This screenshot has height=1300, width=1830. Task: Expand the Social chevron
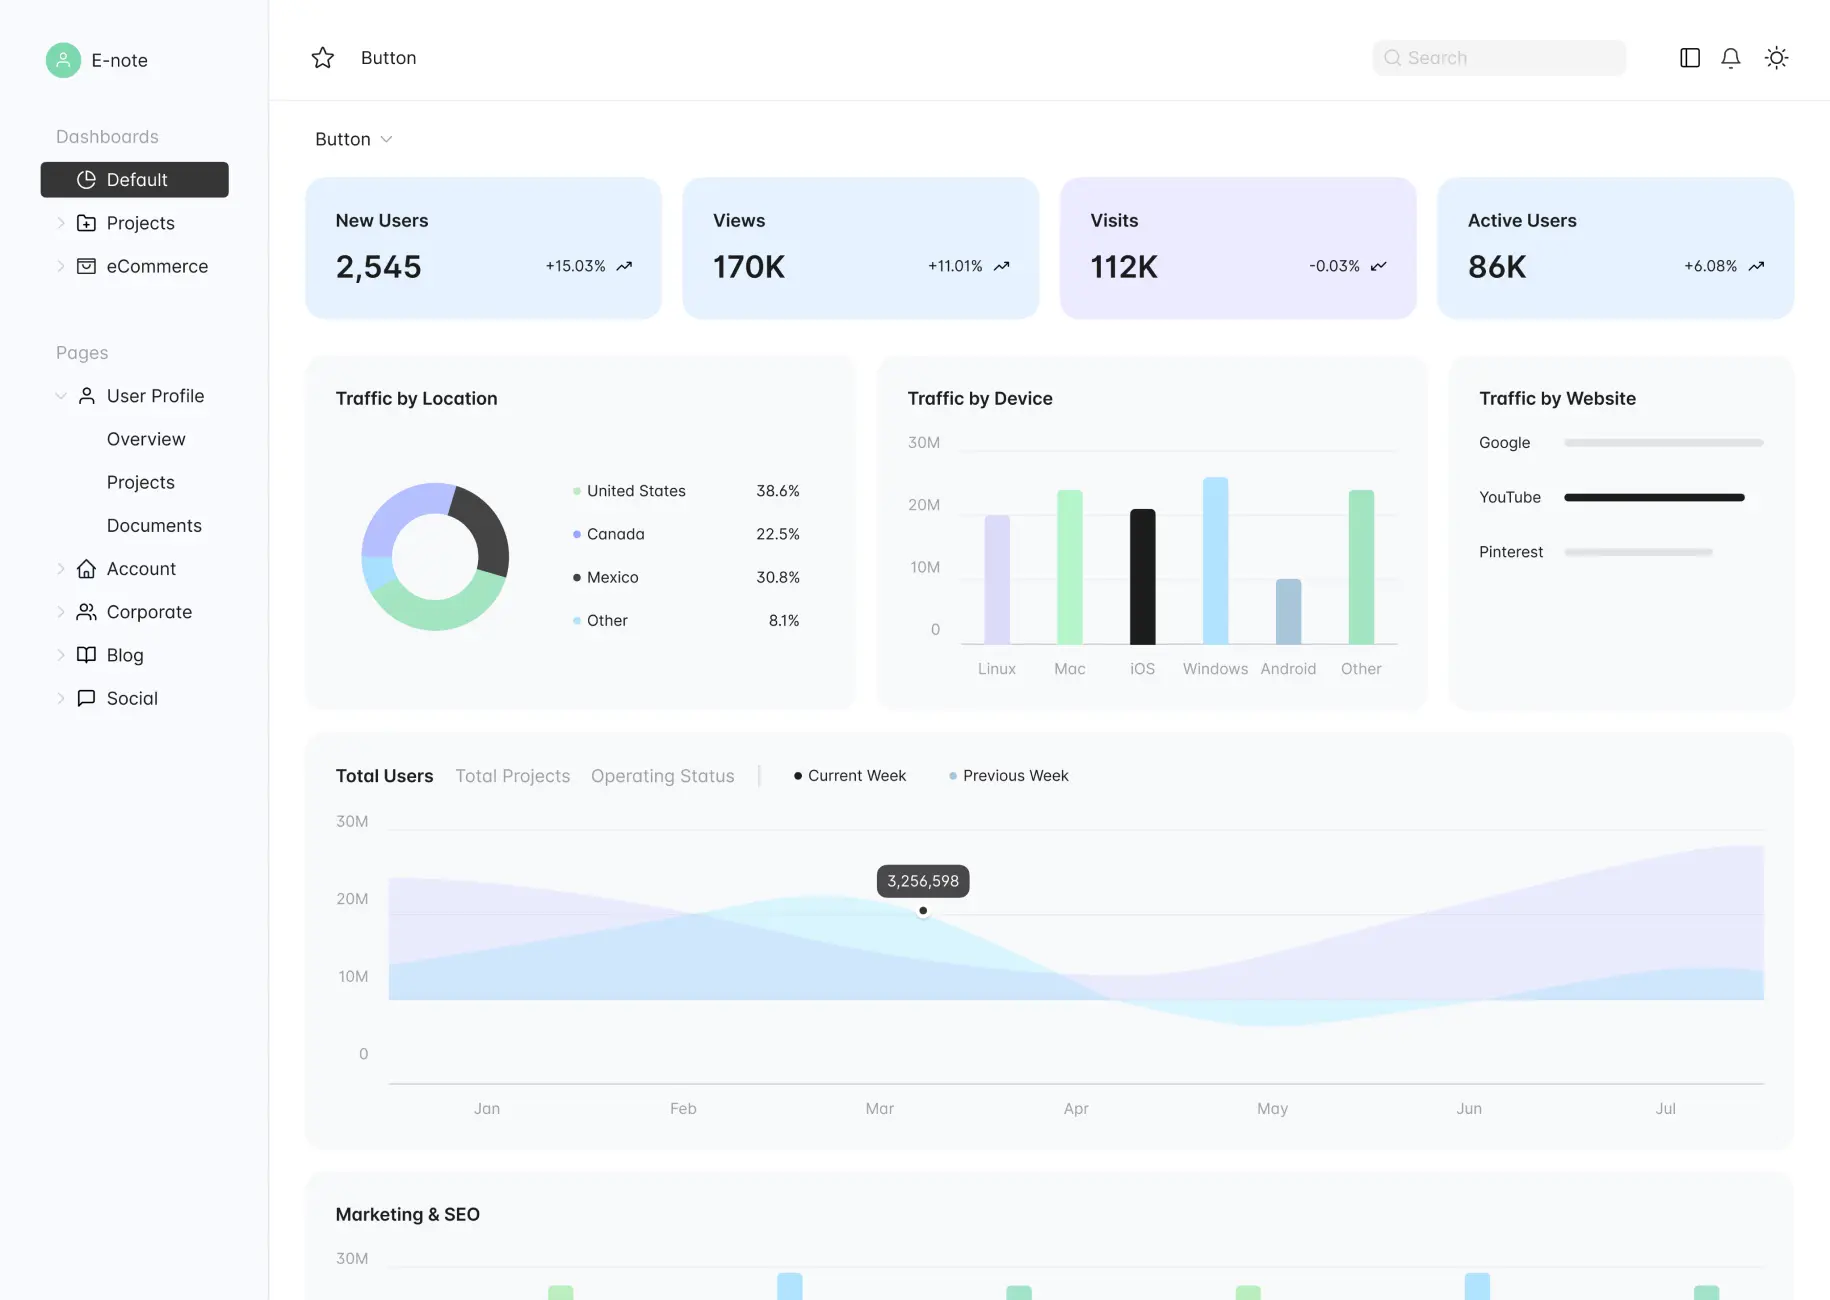click(x=61, y=698)
